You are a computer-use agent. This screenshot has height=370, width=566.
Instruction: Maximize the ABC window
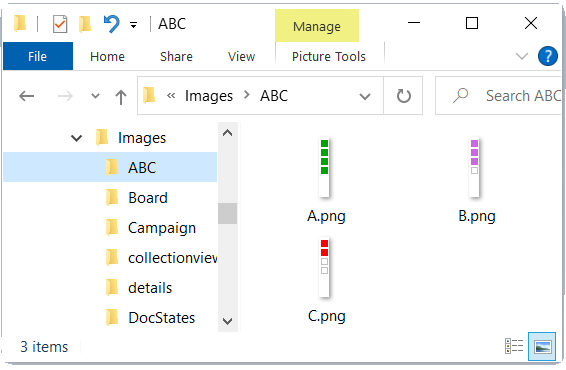click(472, 23)
